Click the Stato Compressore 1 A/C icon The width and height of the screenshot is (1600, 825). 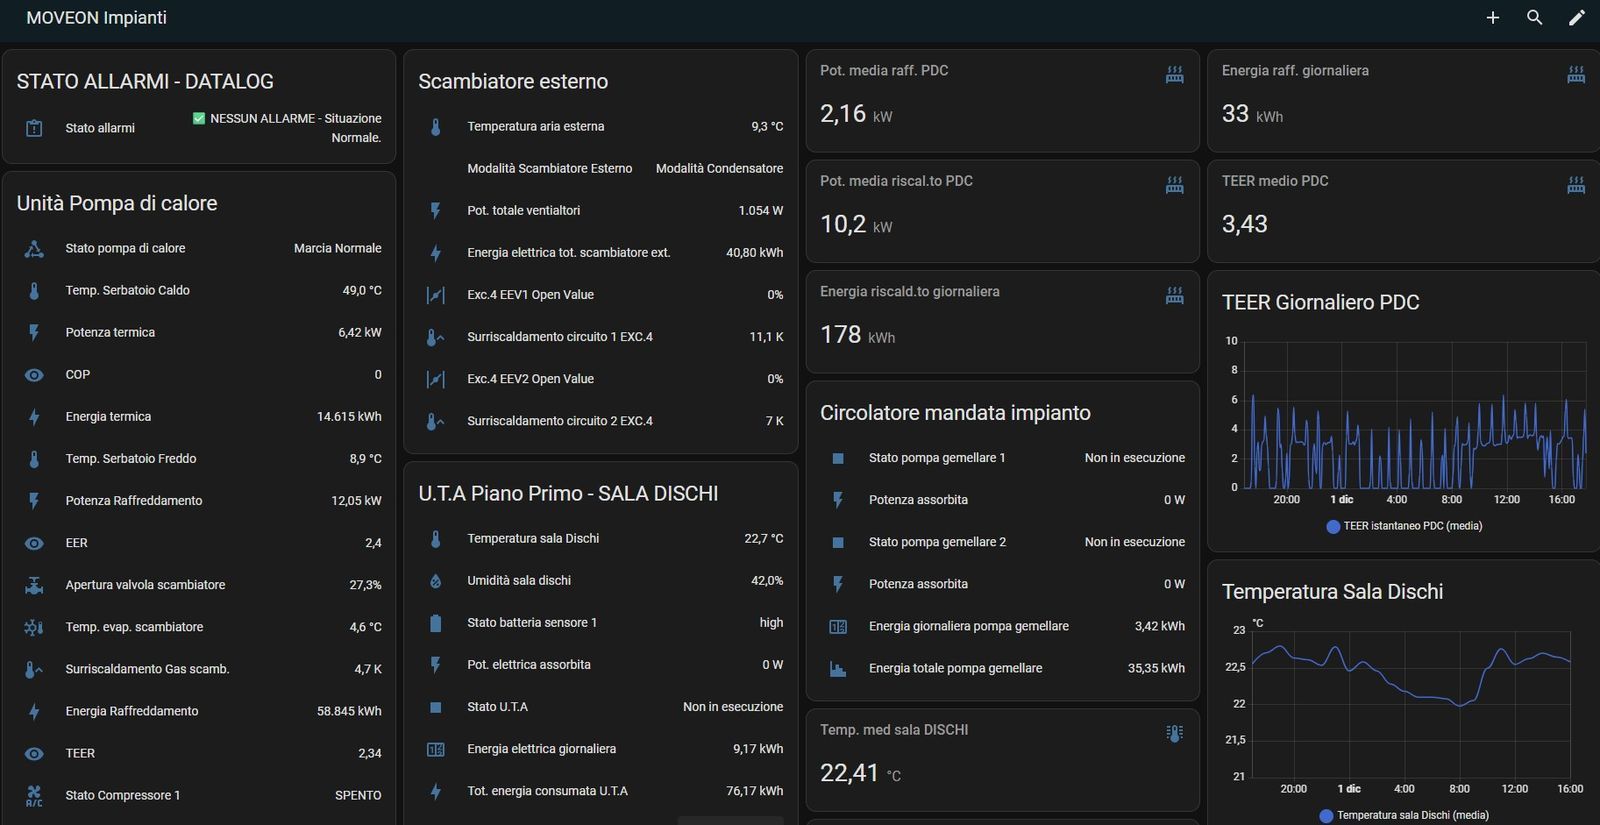coord(34,796)
